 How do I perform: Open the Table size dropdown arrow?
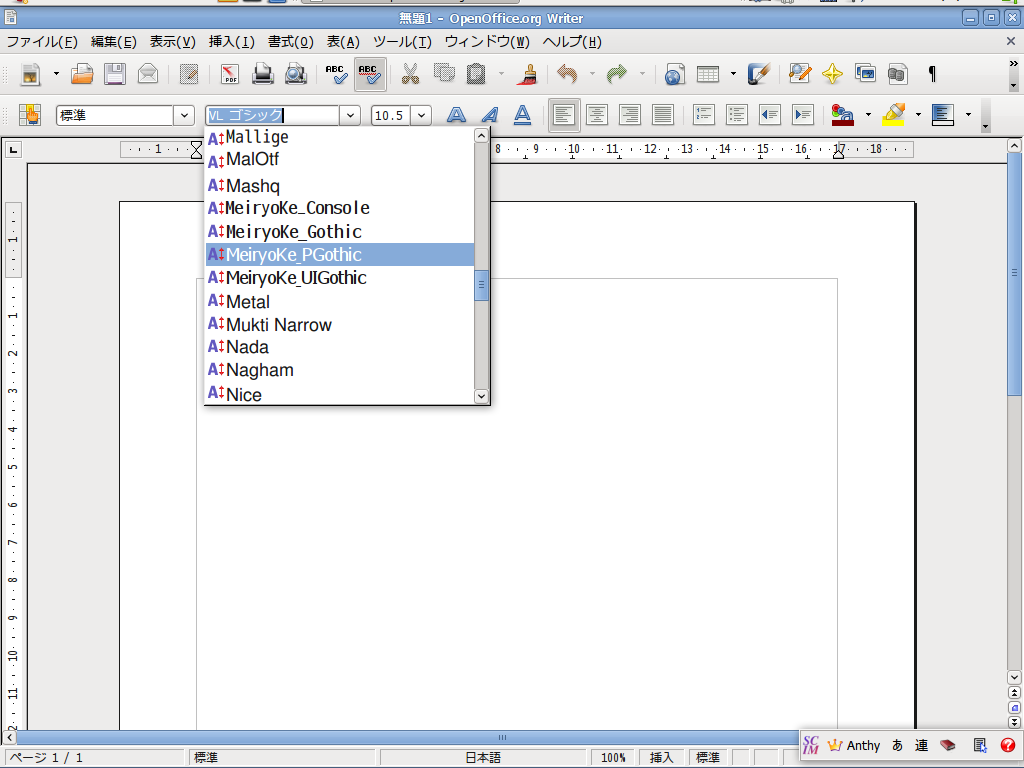[x=733, y=74]
